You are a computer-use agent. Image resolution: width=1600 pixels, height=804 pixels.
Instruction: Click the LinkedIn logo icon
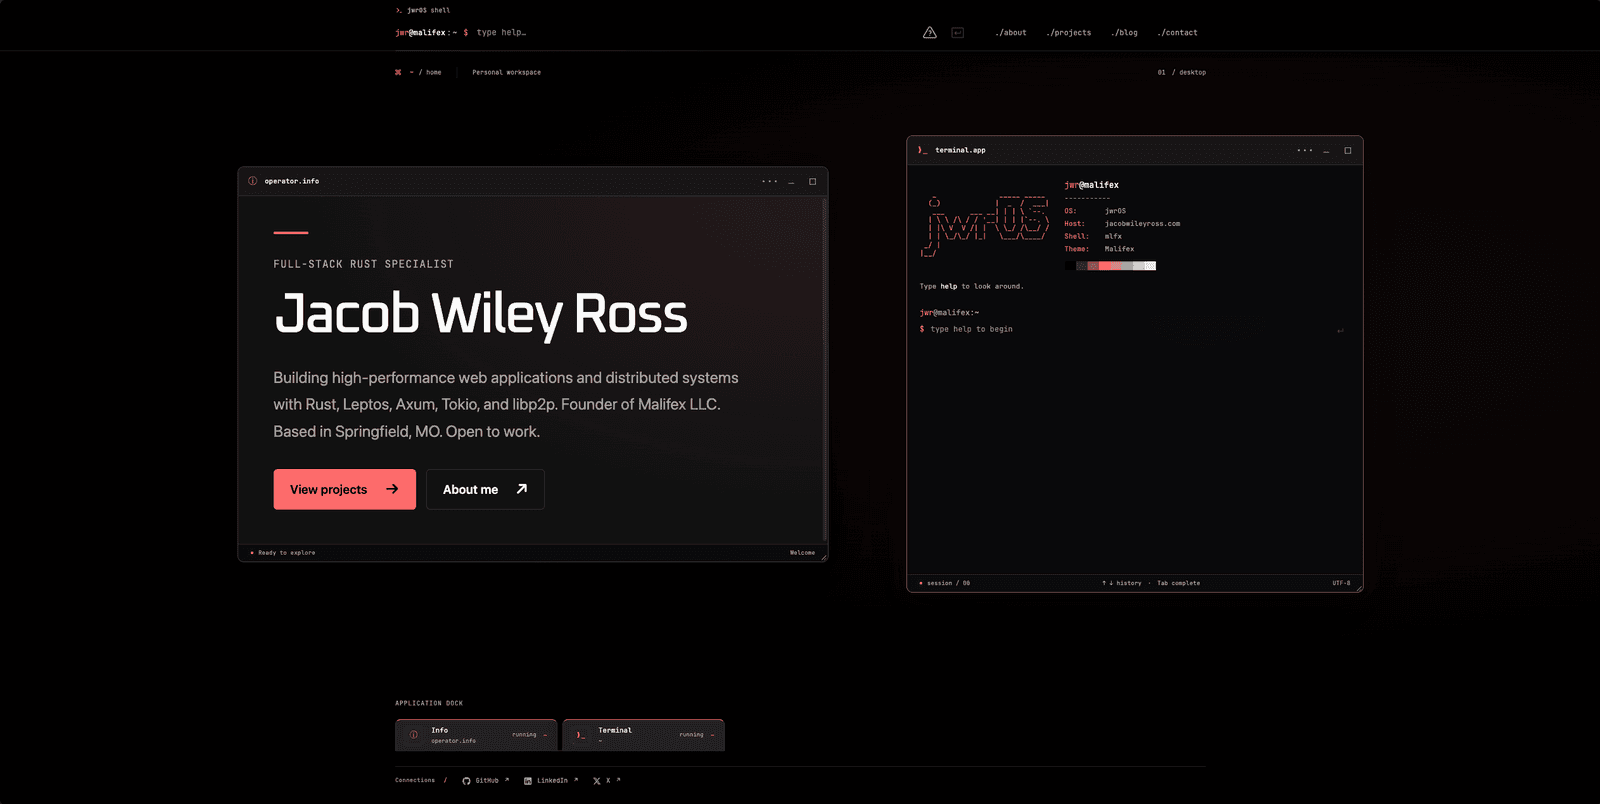528,781
